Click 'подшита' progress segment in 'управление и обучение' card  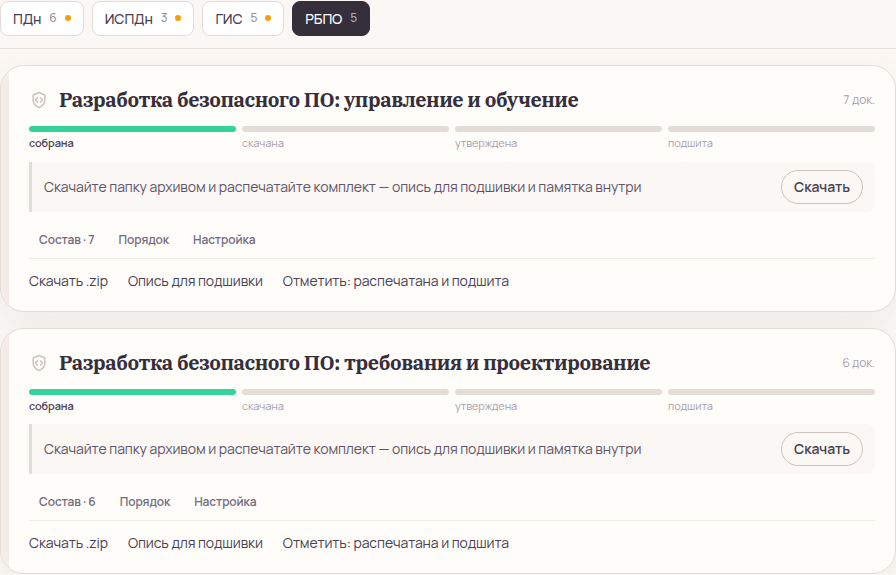point(771,129)
